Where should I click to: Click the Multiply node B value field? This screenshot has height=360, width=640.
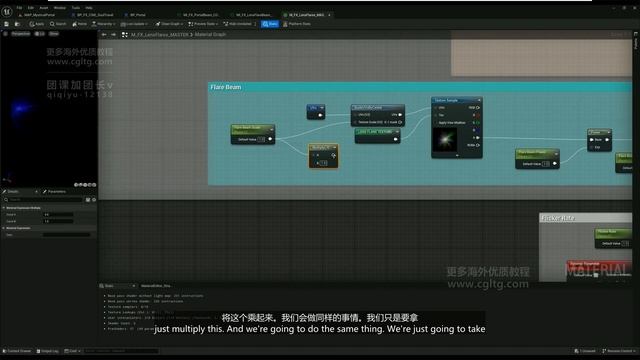323,163
